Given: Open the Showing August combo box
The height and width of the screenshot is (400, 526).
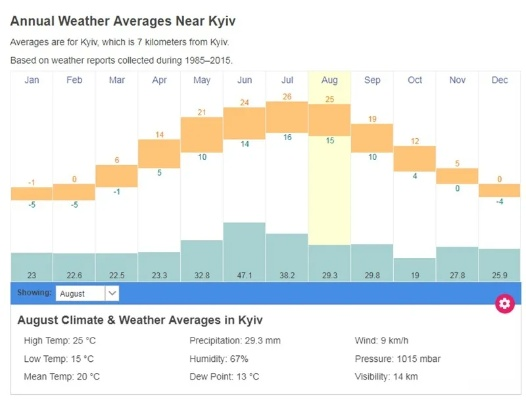Looking at the screenshot, I should tap(87, 293).
